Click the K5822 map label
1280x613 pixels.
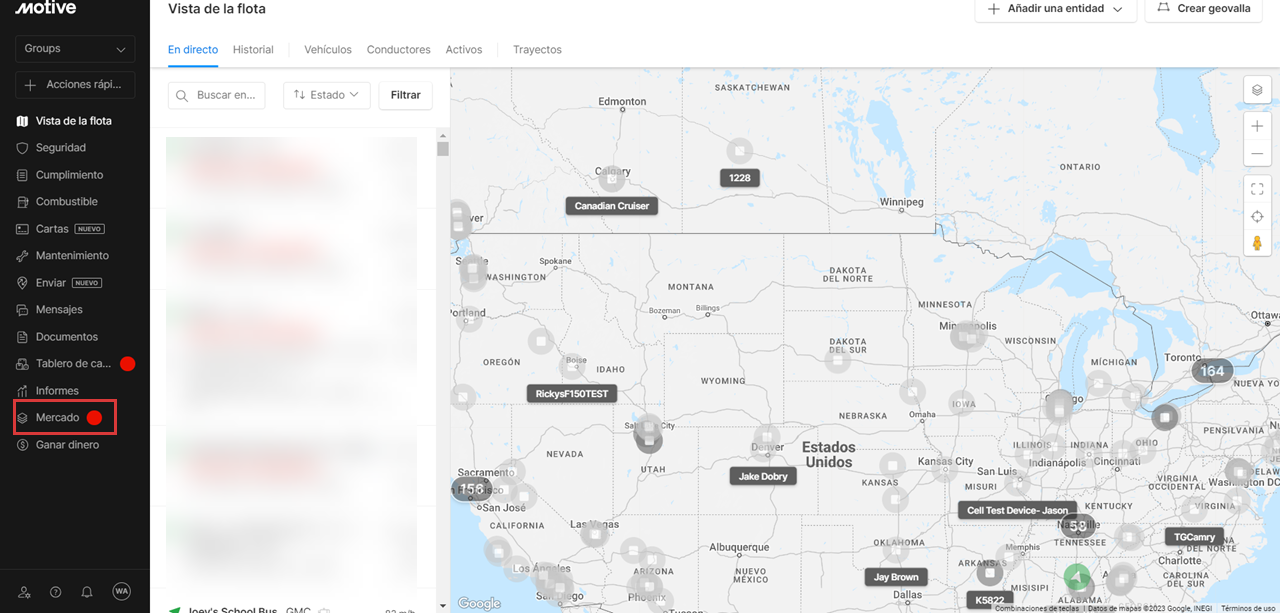pyautogui.click(x=990, y=601)
